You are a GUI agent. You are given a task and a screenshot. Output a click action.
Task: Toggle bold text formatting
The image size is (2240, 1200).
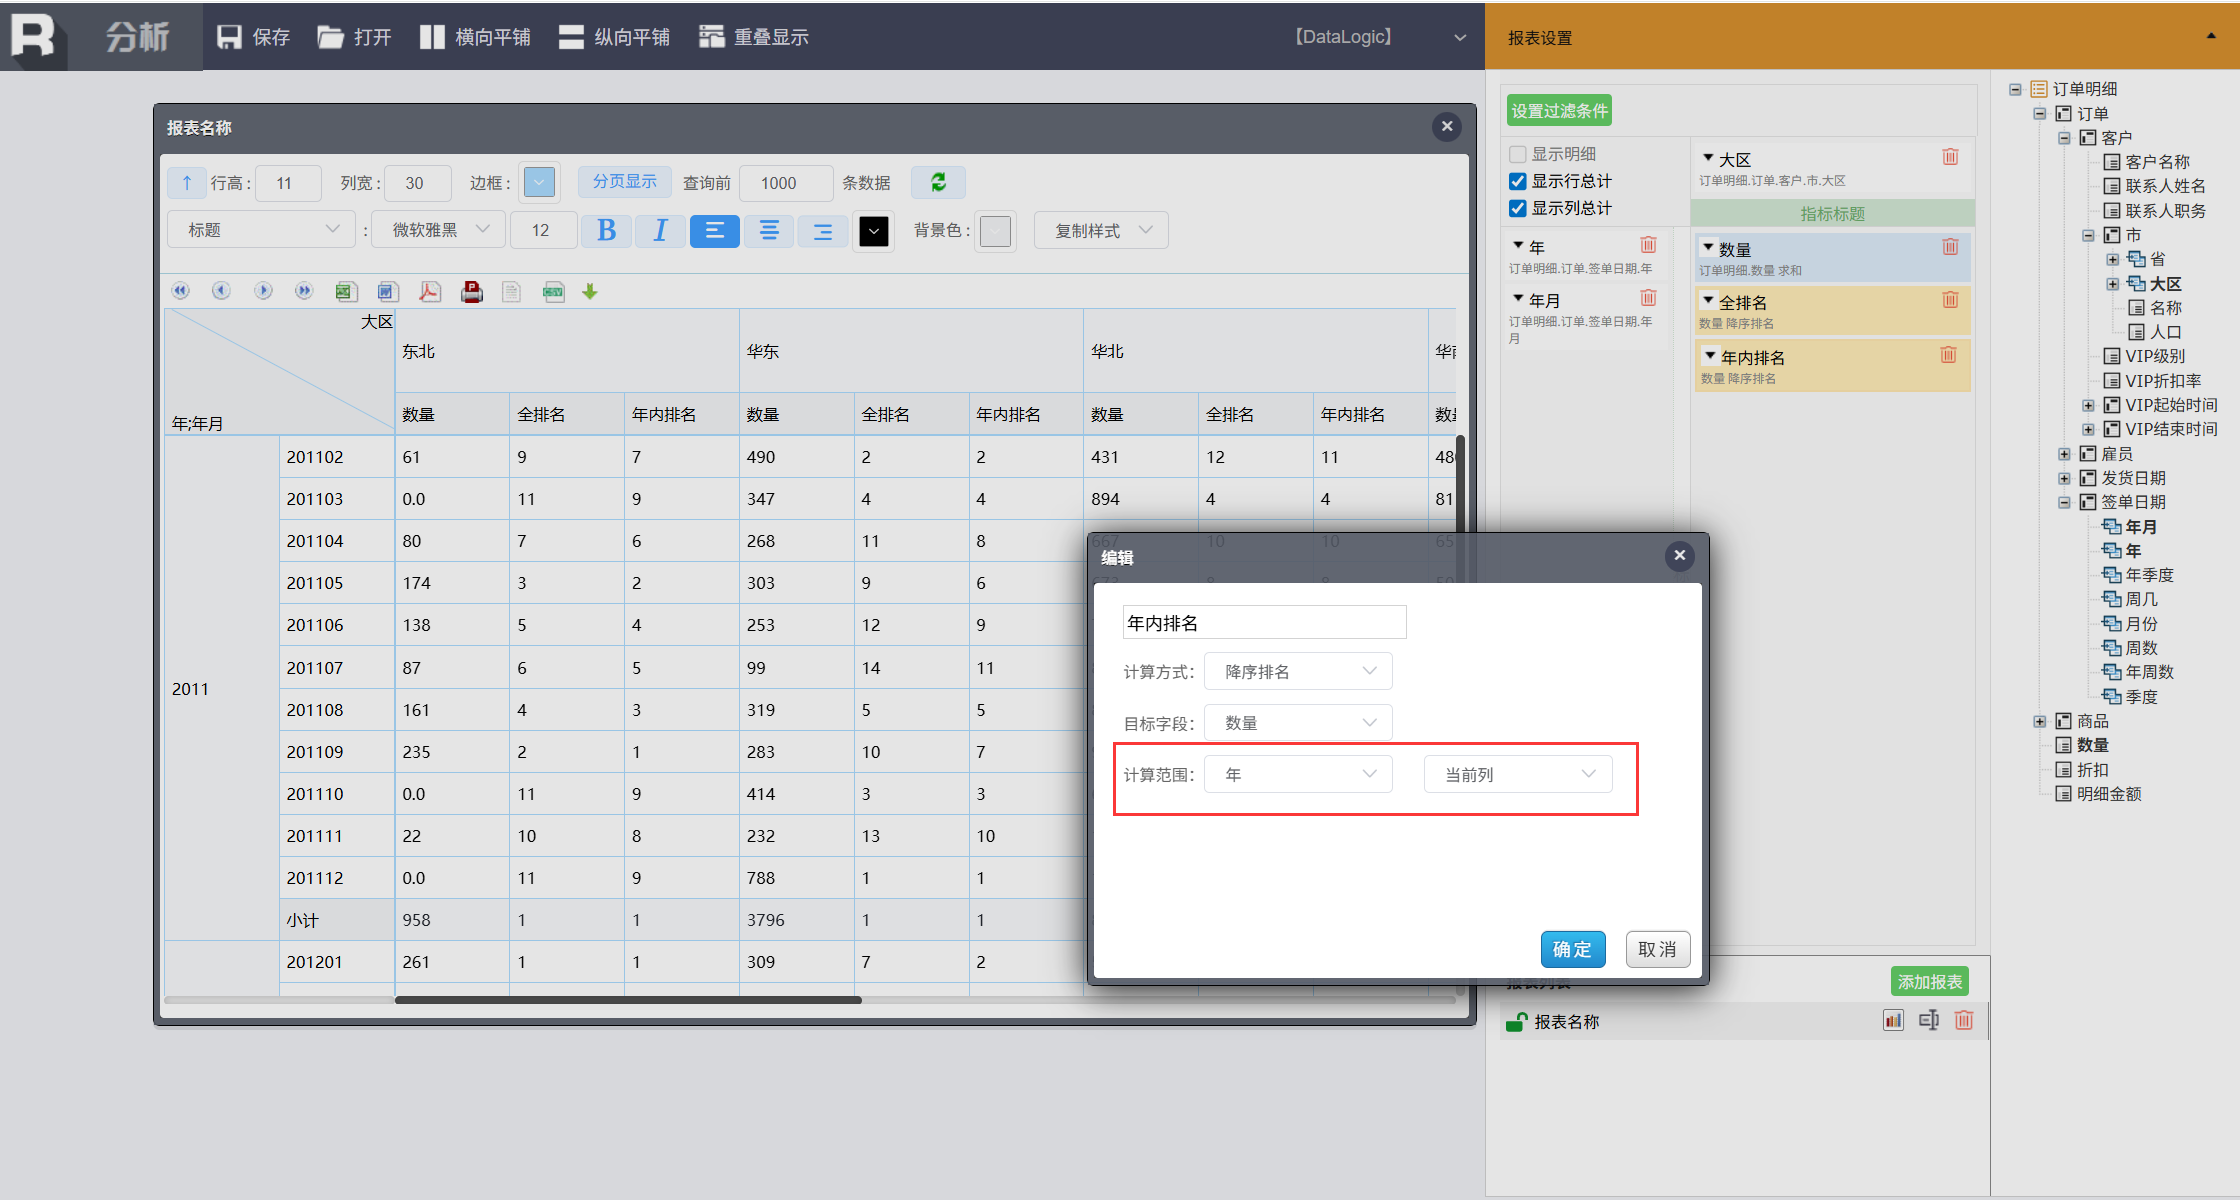606,231
